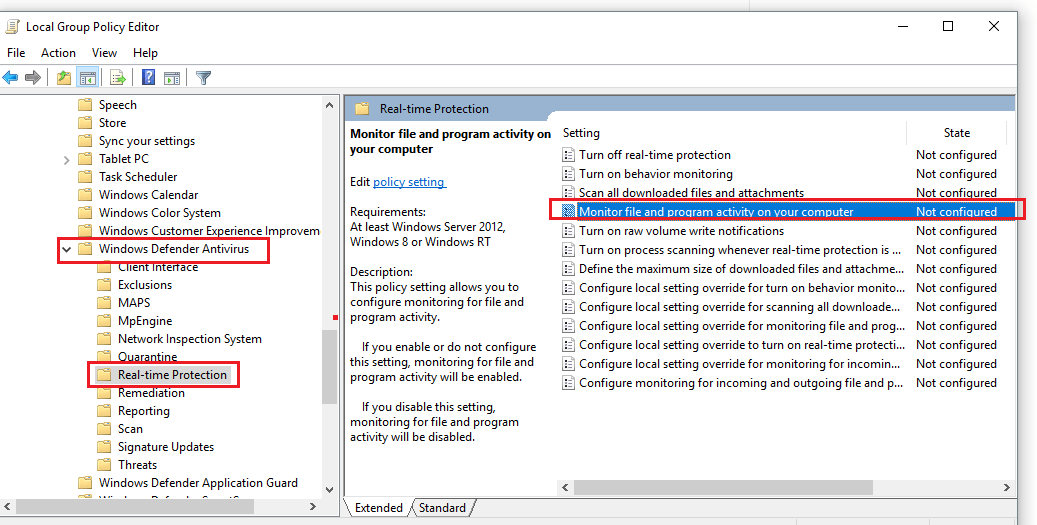Select Windows Defender Application Guard folder
Image resolution: width=1037 pixels, height=525 pixels.
click(198, 483)
